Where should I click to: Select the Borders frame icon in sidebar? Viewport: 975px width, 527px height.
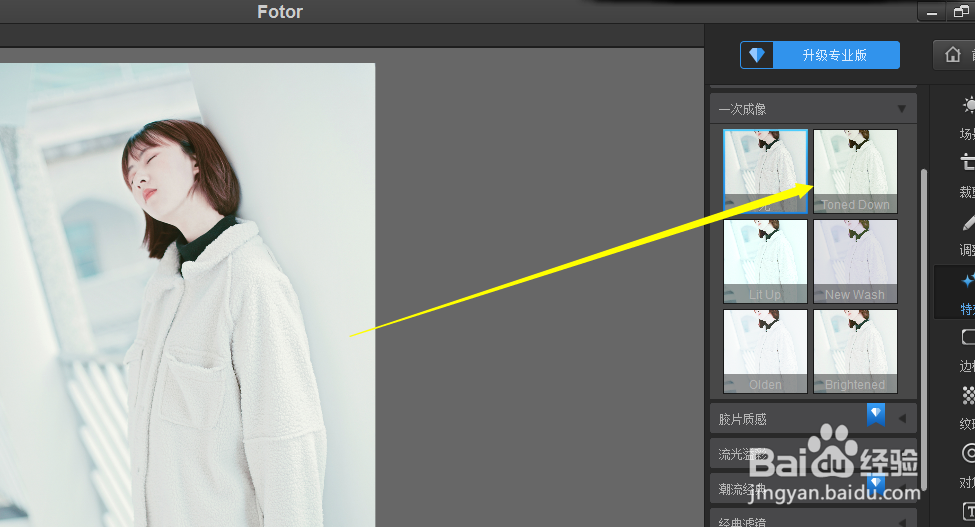click(968, 337)
